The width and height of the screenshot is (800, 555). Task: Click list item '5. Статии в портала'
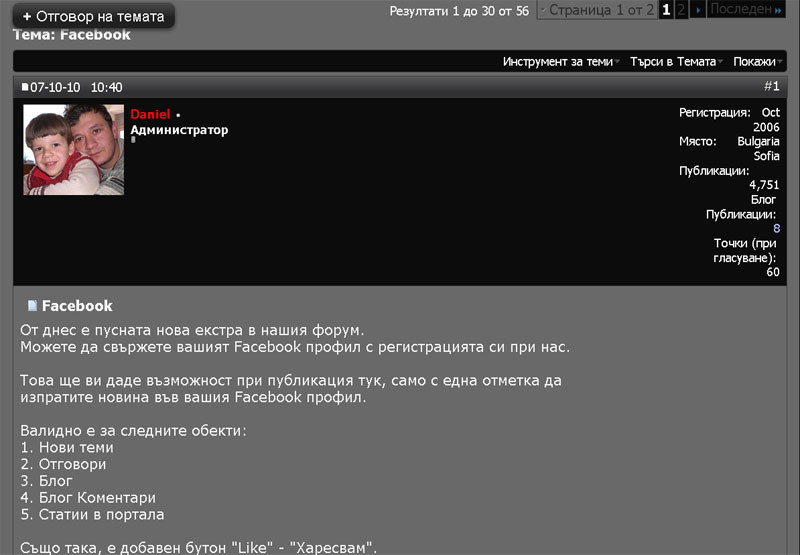(x=92, y=514)
